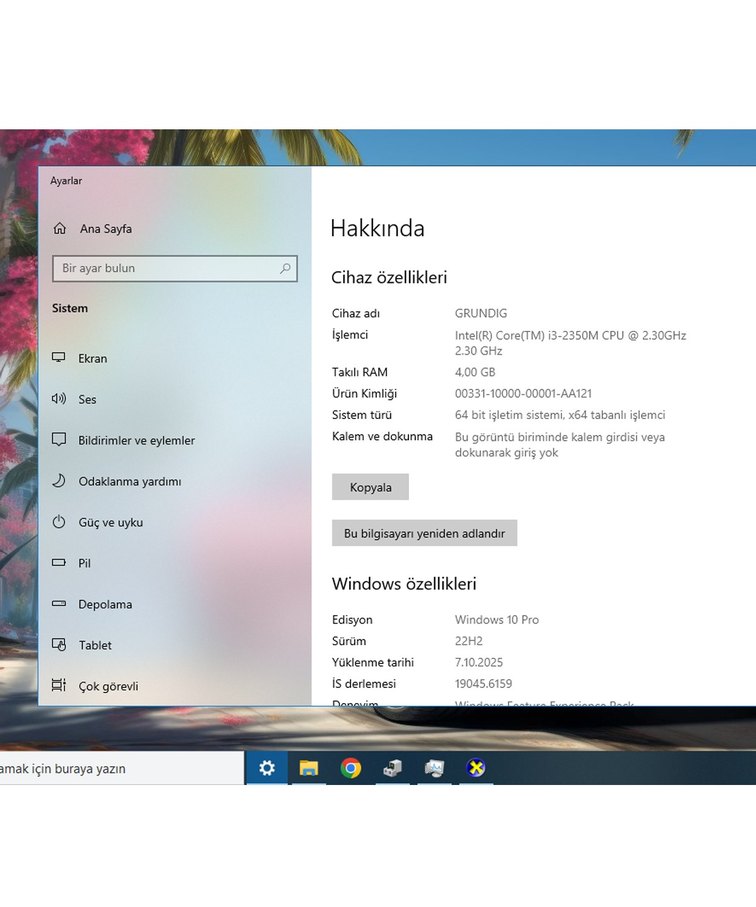756x907 pixels.
Task: Open Güç ve uyku label
Action: pyautogui.click(x=110, y=523)
